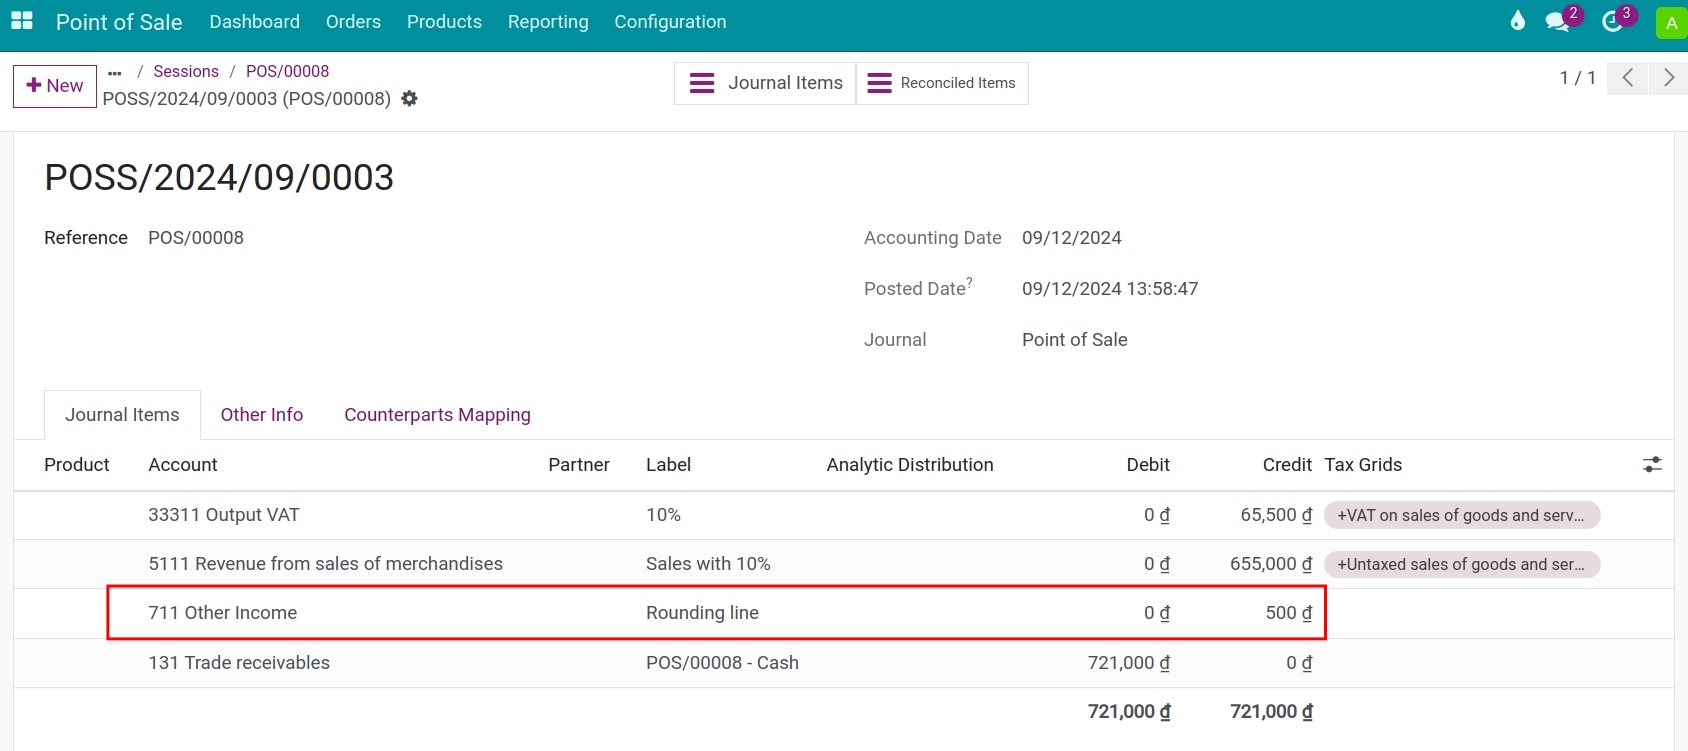Click the Posted Date help question mark
Viewport: 1688px width, 751px height.
click(969, 282)
